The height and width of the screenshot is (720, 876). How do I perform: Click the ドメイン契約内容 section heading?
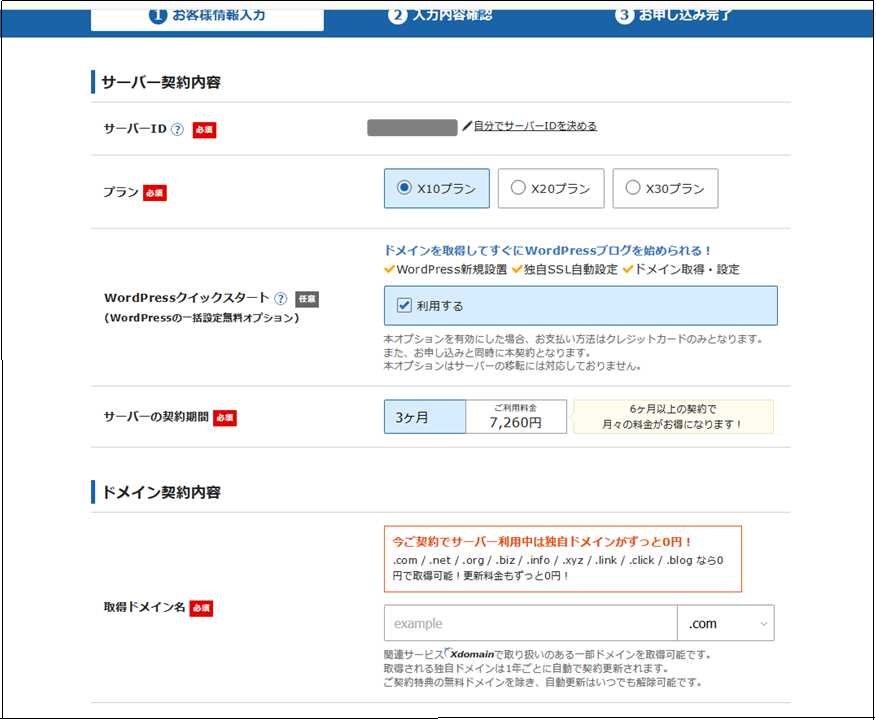[161, 492]
